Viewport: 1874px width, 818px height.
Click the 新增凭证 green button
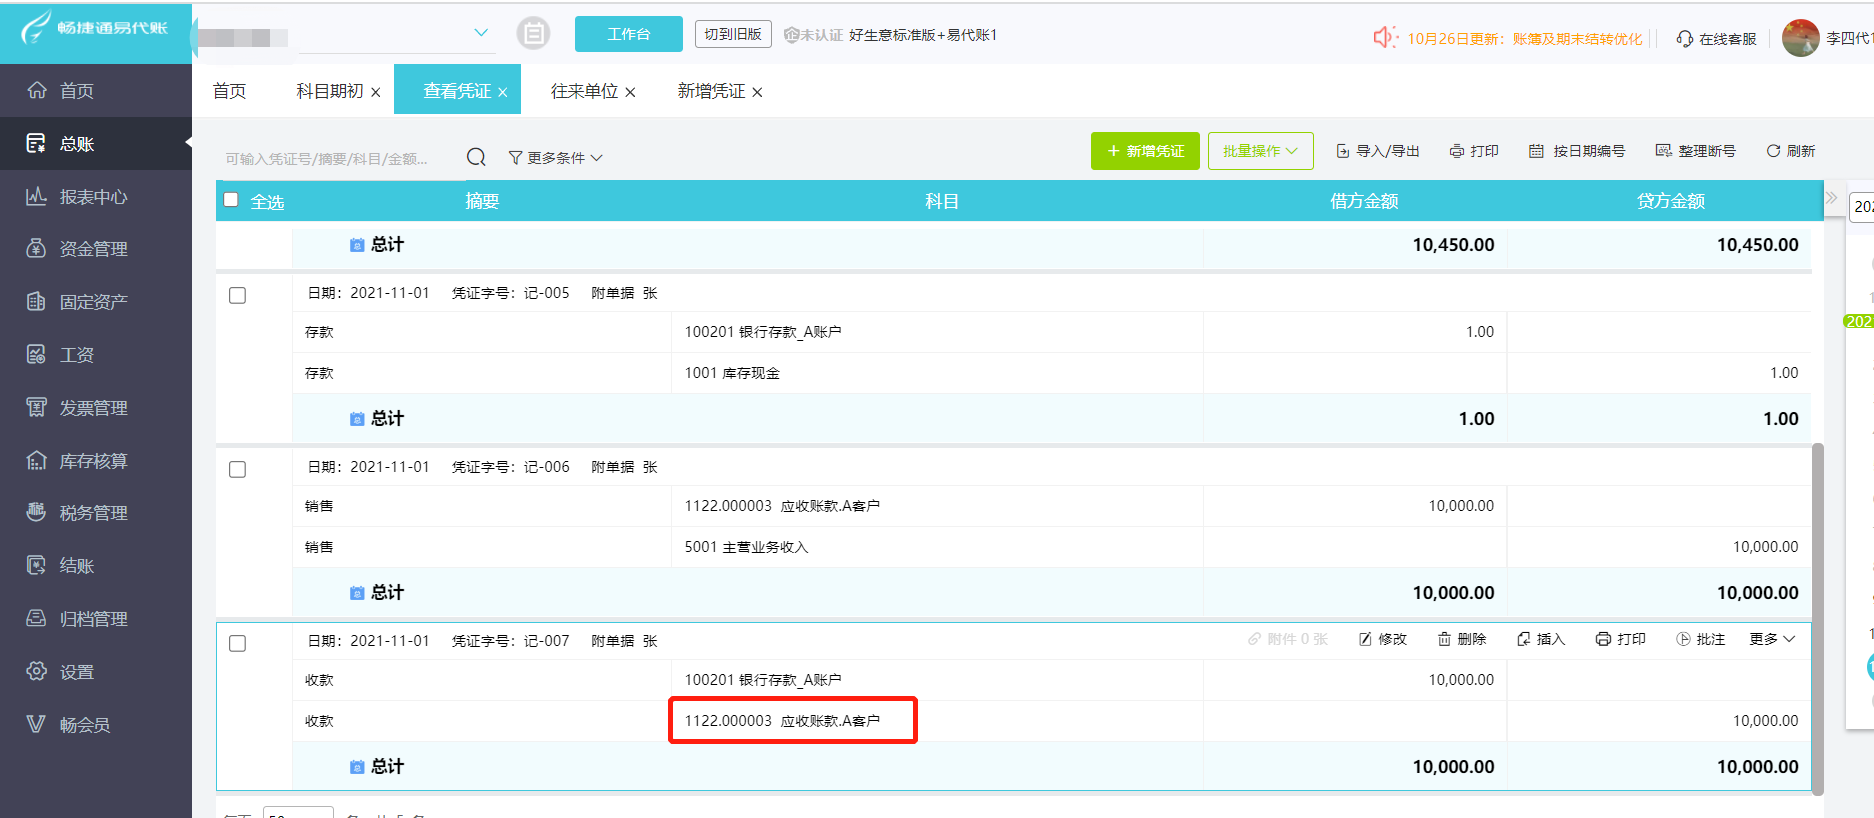pos(1145,151)
